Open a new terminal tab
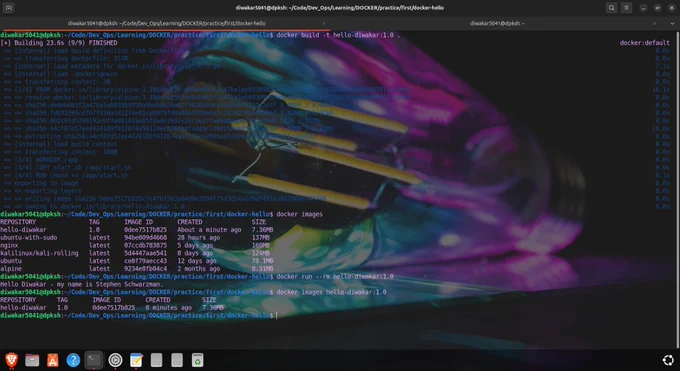Viewport: 680px width, 371px height. (x=8, y=8)
